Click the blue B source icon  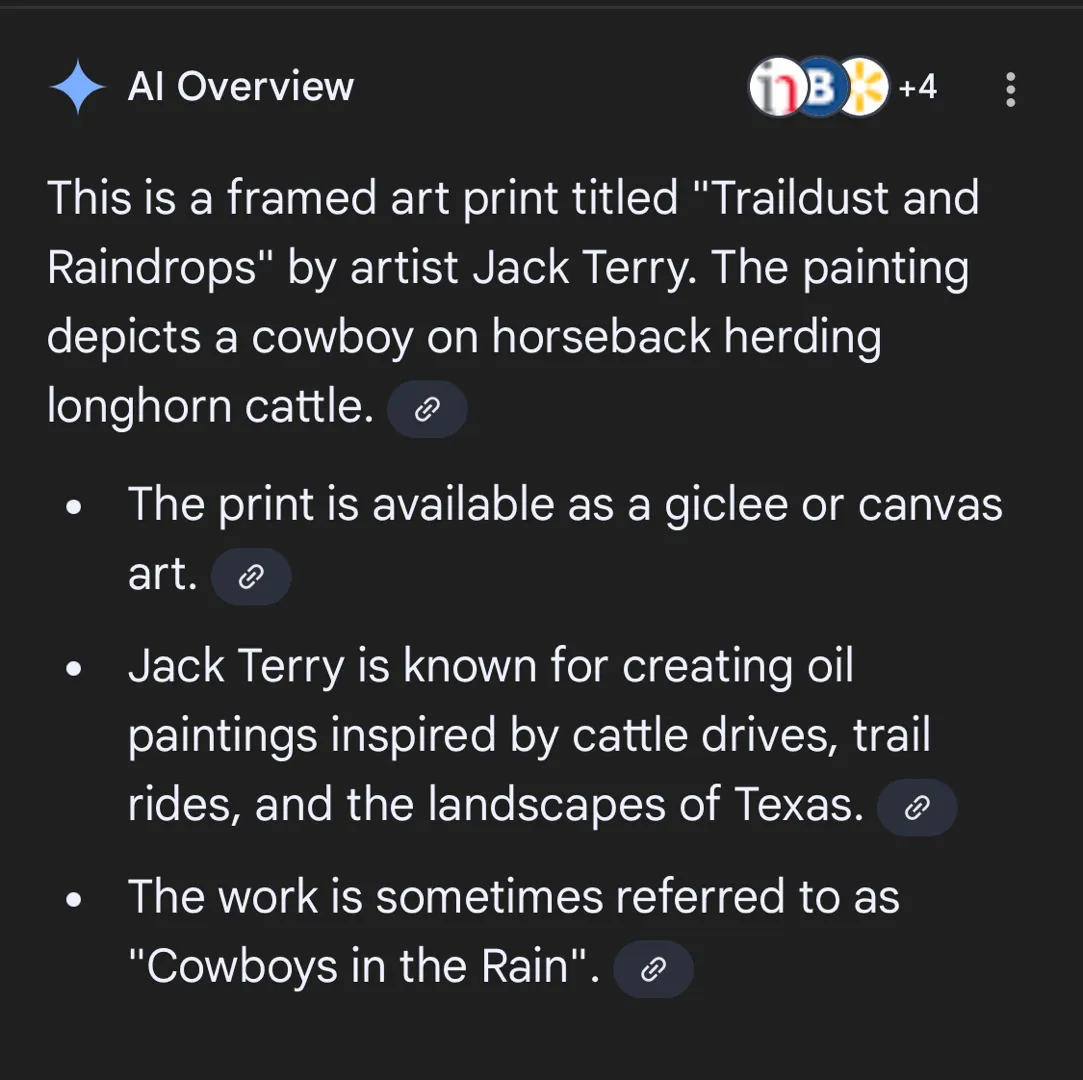(819, 88)
